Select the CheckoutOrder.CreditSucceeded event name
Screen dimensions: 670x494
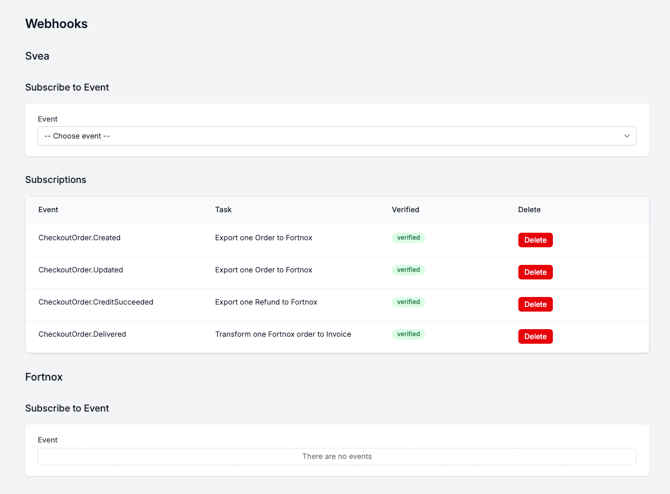coord(95,302)
